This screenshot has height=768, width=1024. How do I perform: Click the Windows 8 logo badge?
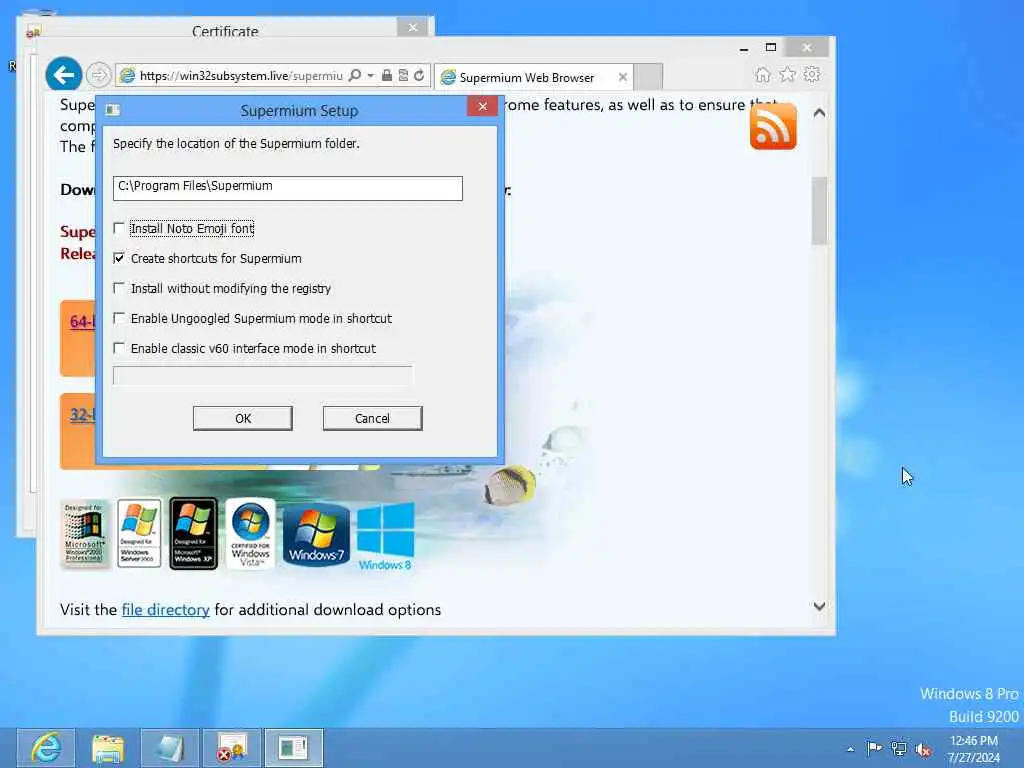pyautogui.click(x=385, y=537)
